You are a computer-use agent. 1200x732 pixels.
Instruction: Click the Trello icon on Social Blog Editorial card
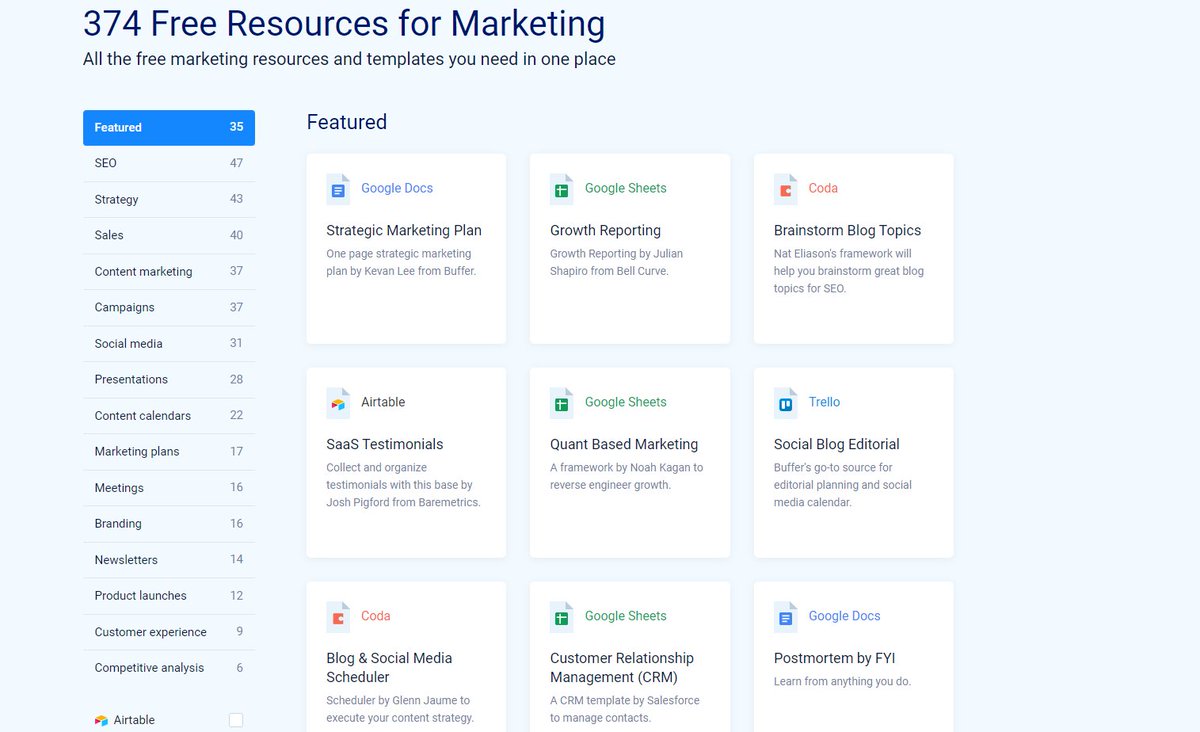coord(786,403)
